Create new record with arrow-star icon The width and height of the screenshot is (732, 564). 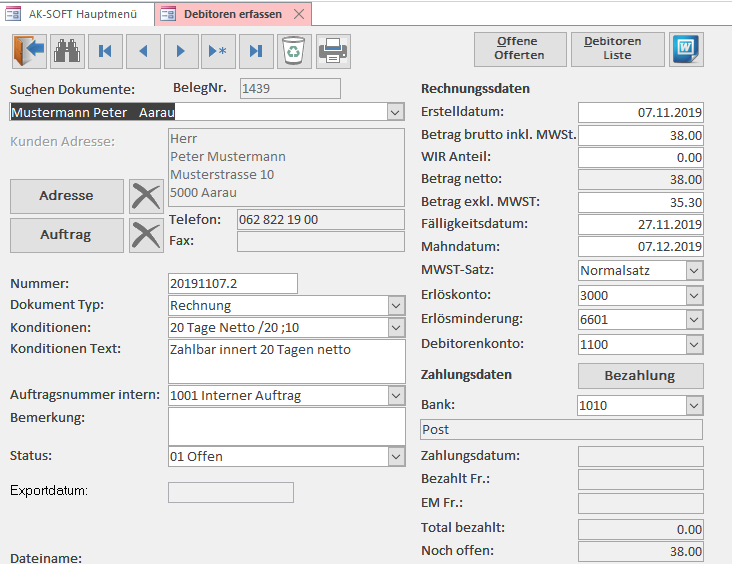(218, 51)
